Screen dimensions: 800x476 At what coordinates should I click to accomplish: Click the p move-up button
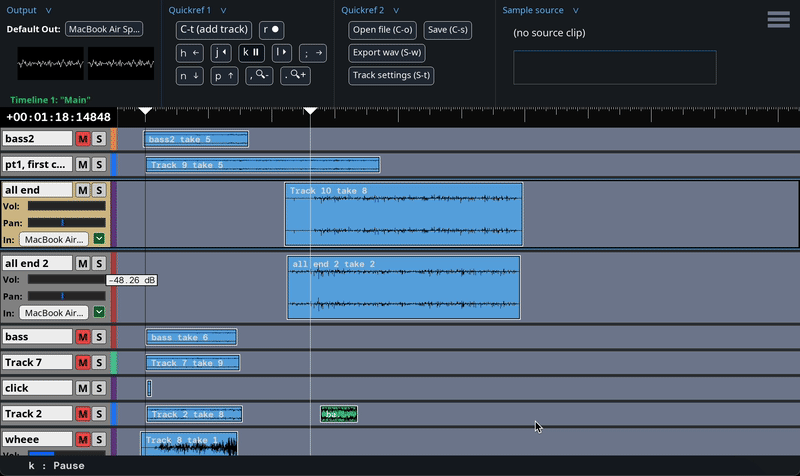point(224,76)
